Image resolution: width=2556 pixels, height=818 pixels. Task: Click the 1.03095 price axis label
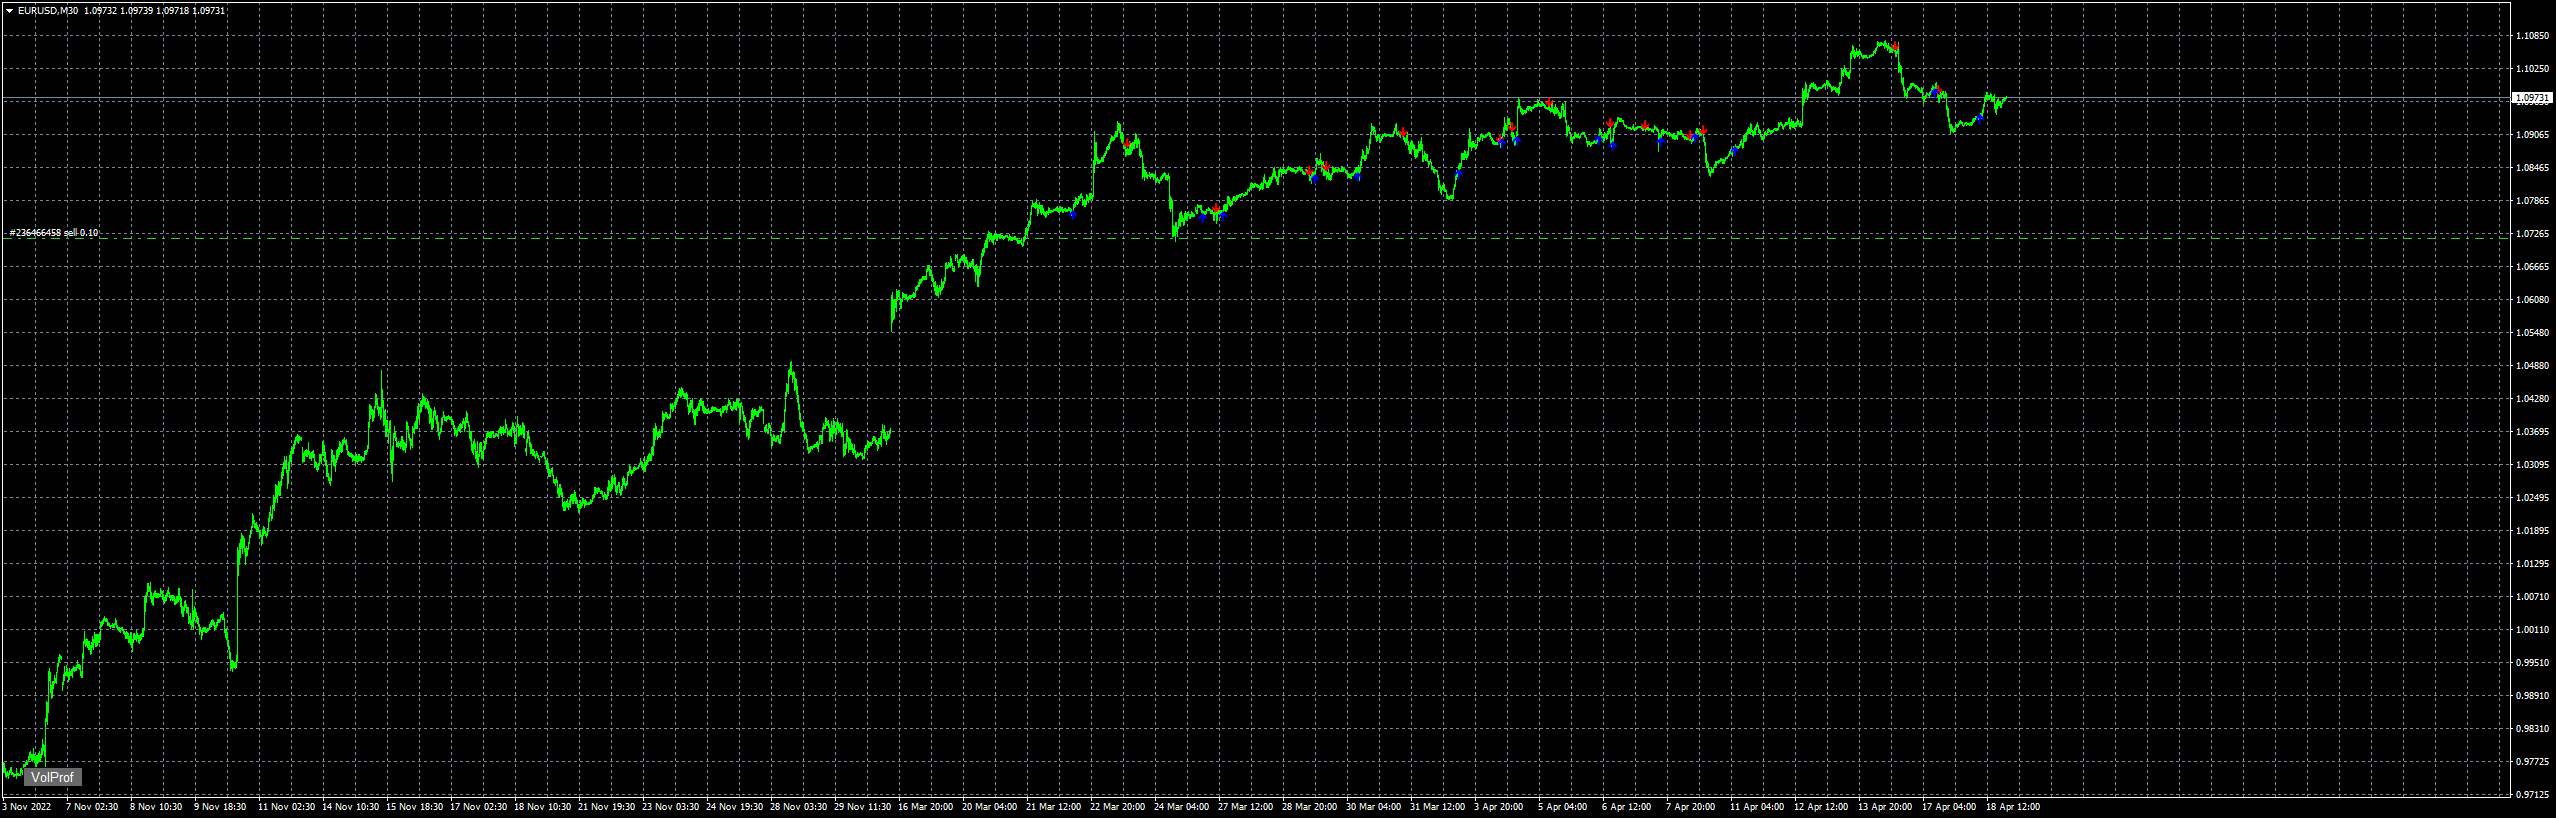click(2531, 465)
